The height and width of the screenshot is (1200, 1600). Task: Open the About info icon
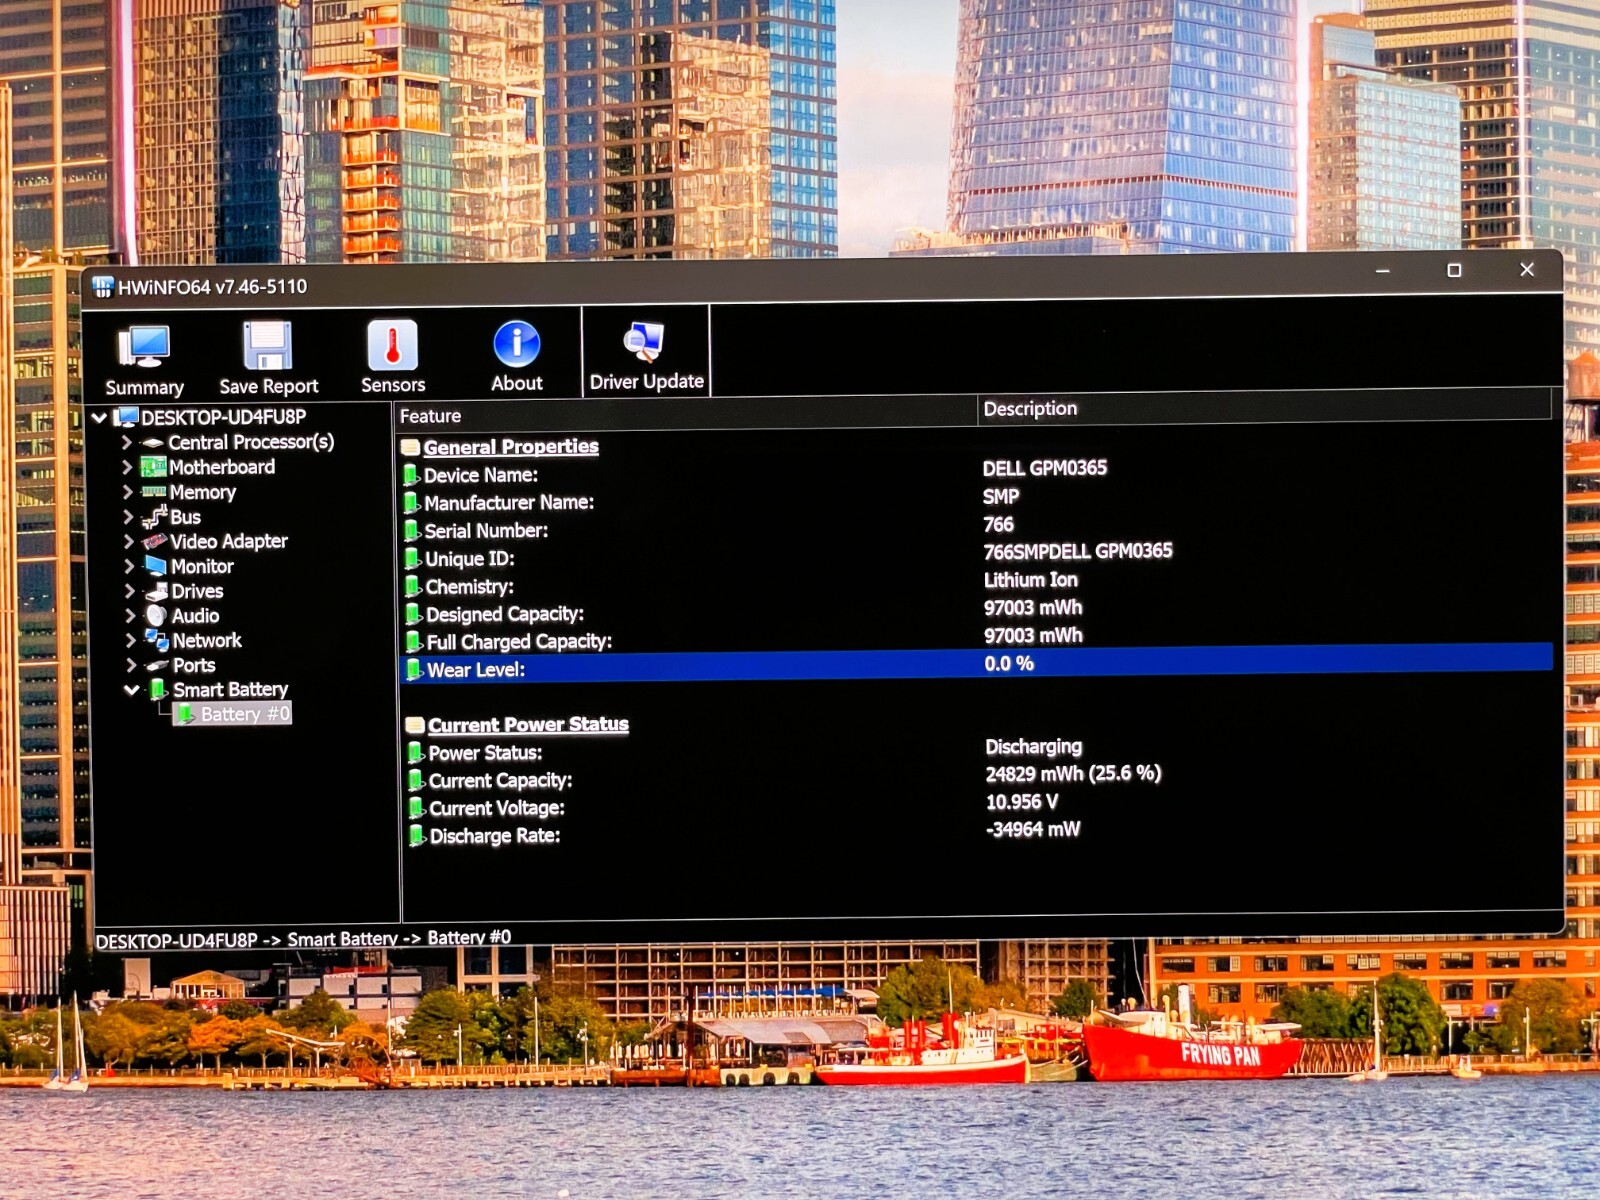pos(516,344)
